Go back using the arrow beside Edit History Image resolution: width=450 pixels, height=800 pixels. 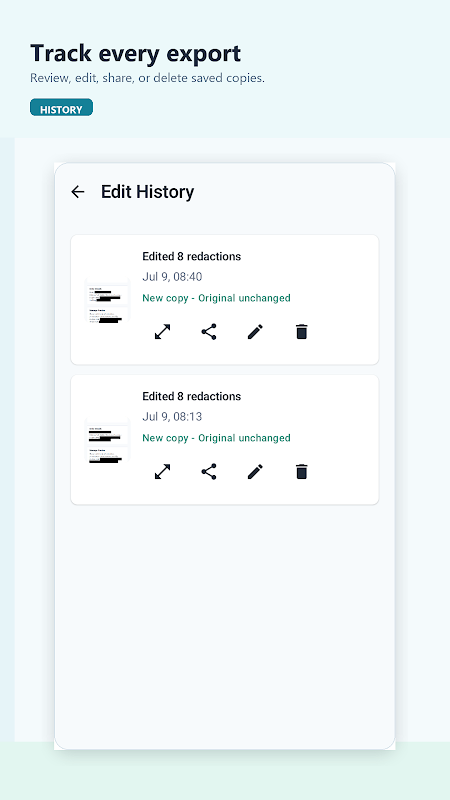(x=78, y=192)
